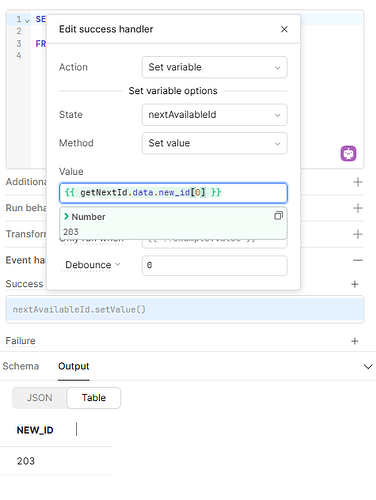The height and width of the screenshot is (500, 376).
Task: Add a new Failure event handler
Action: tap(355, 341)
